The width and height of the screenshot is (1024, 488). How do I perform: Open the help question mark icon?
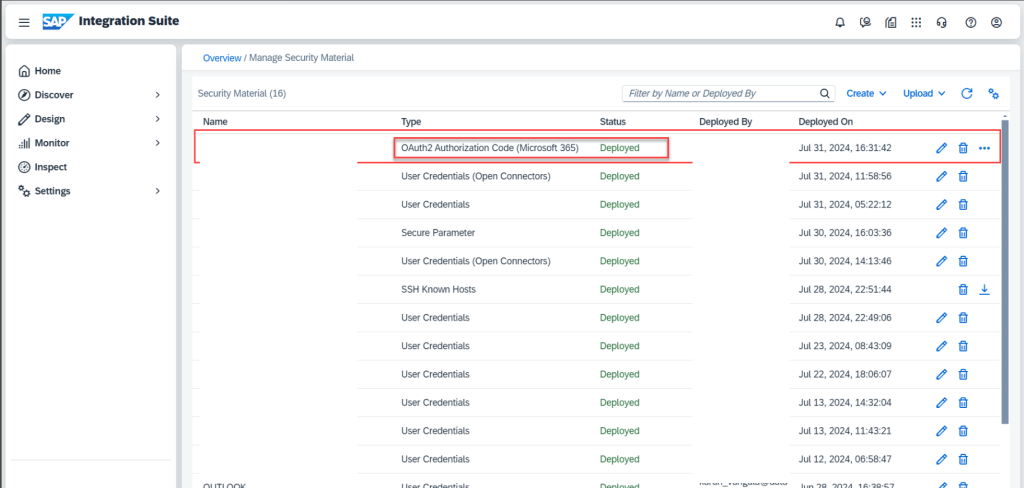tap(970, 22)
